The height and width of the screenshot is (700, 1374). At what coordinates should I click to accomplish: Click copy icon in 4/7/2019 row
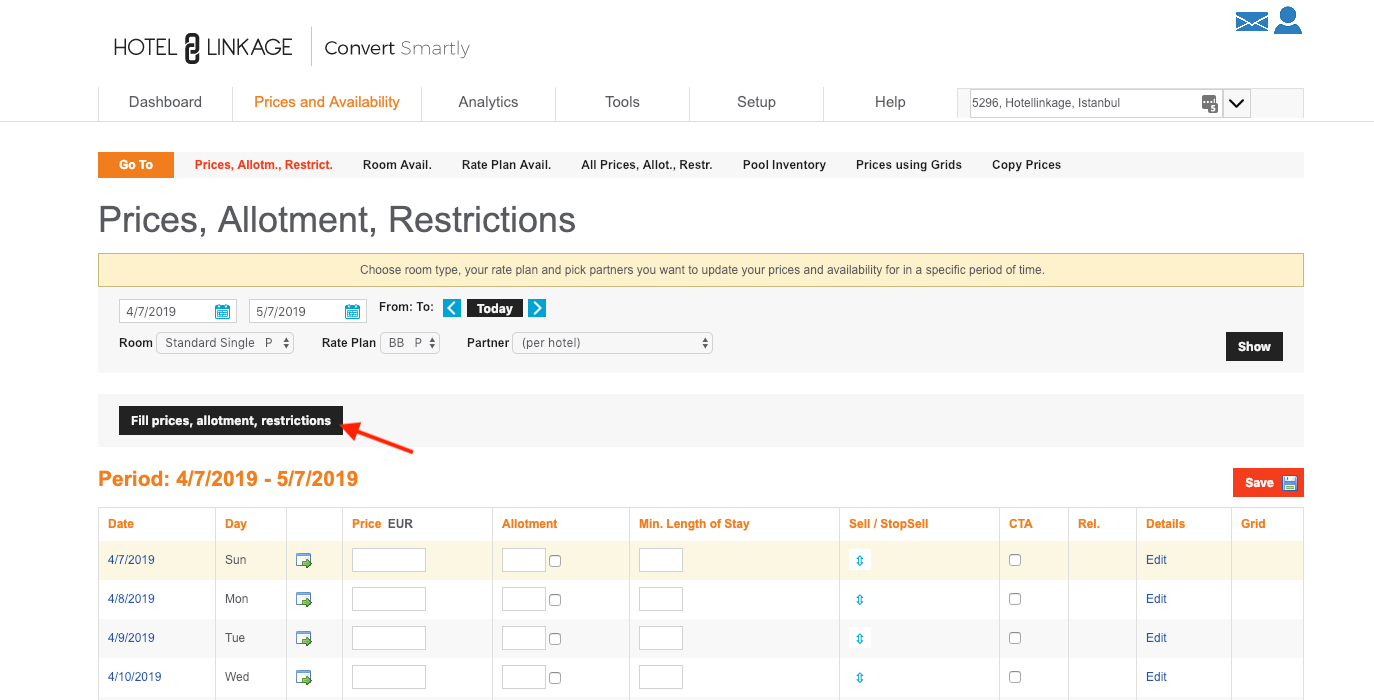click(x=304, y=561)
